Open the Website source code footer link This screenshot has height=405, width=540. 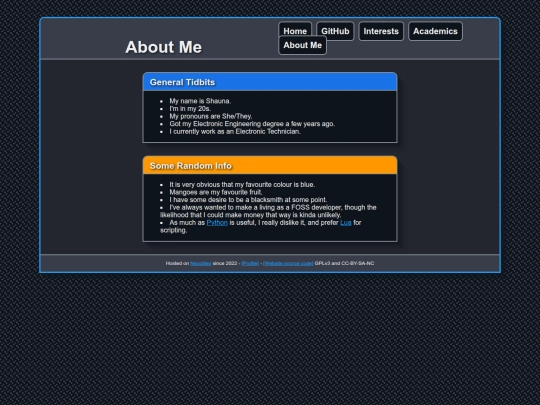click(288, 263)
